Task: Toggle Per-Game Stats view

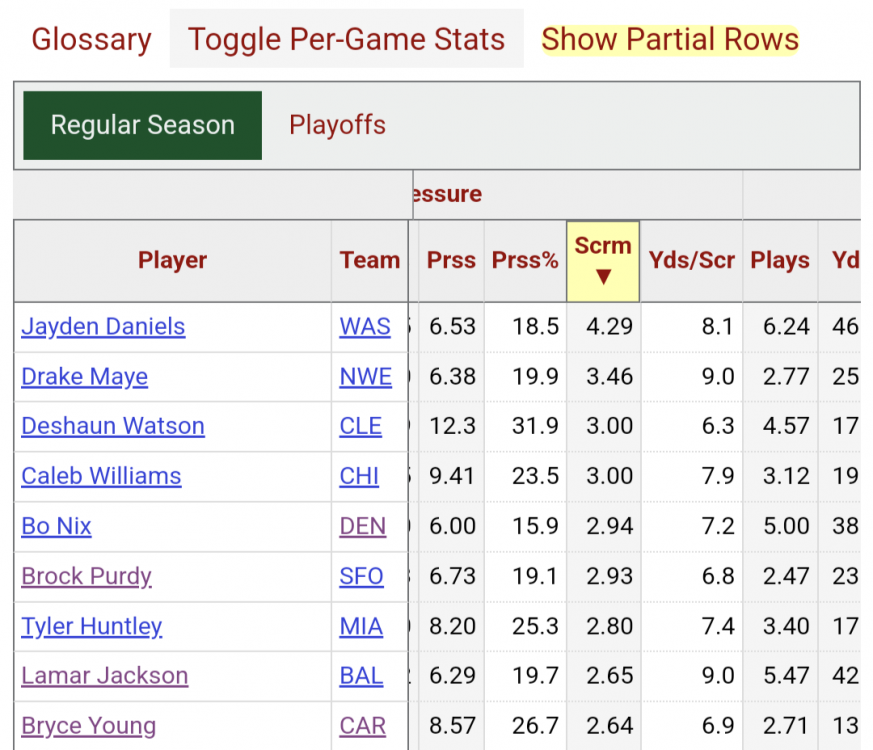Action: 346,40
